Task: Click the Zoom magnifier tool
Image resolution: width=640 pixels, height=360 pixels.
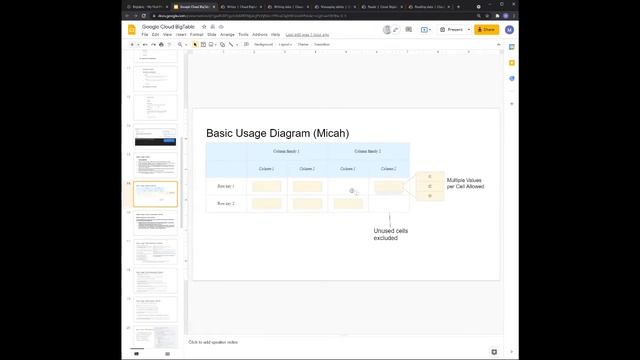Action: pyautogui.click(x=180, y=44)
